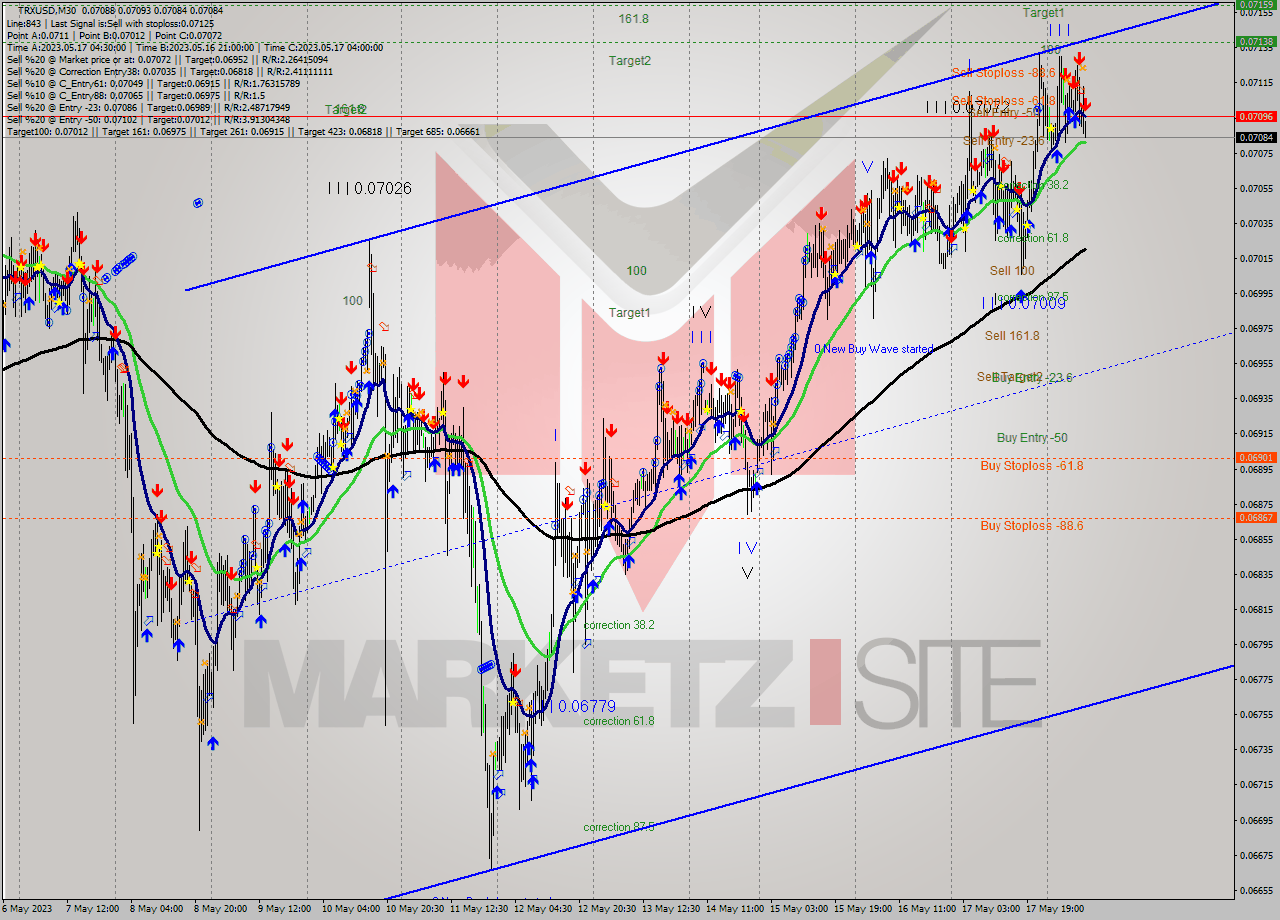Click 0.06675 on the price axis

(1257, 855)
